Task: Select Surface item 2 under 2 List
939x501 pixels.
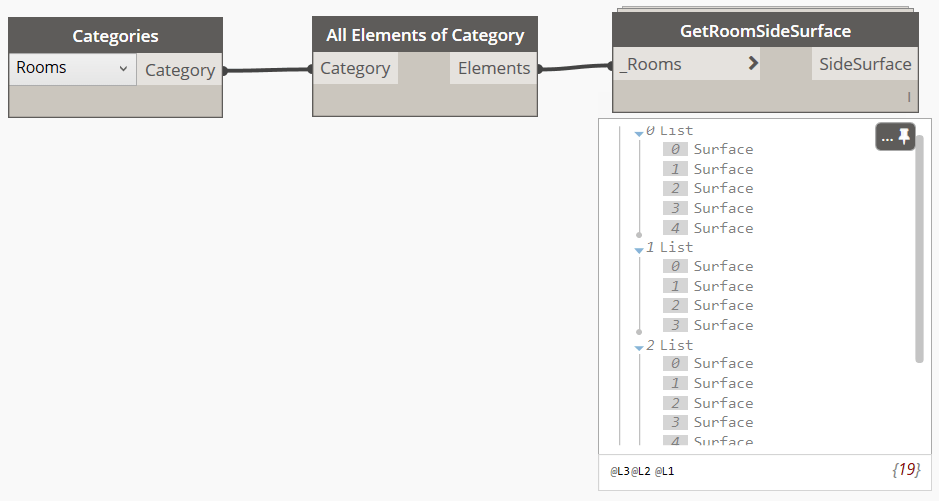Action: click(x=723, y=403)
